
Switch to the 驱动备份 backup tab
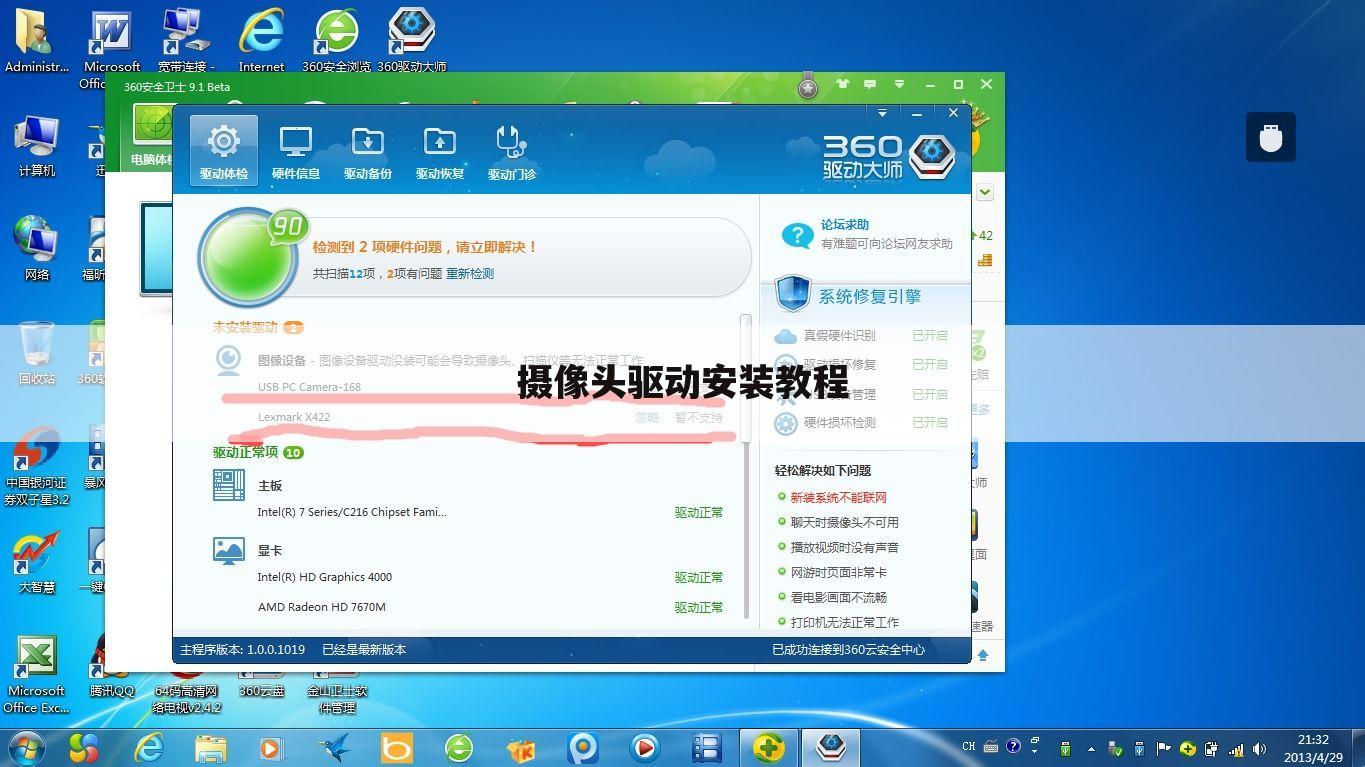[x=367, y=151]
